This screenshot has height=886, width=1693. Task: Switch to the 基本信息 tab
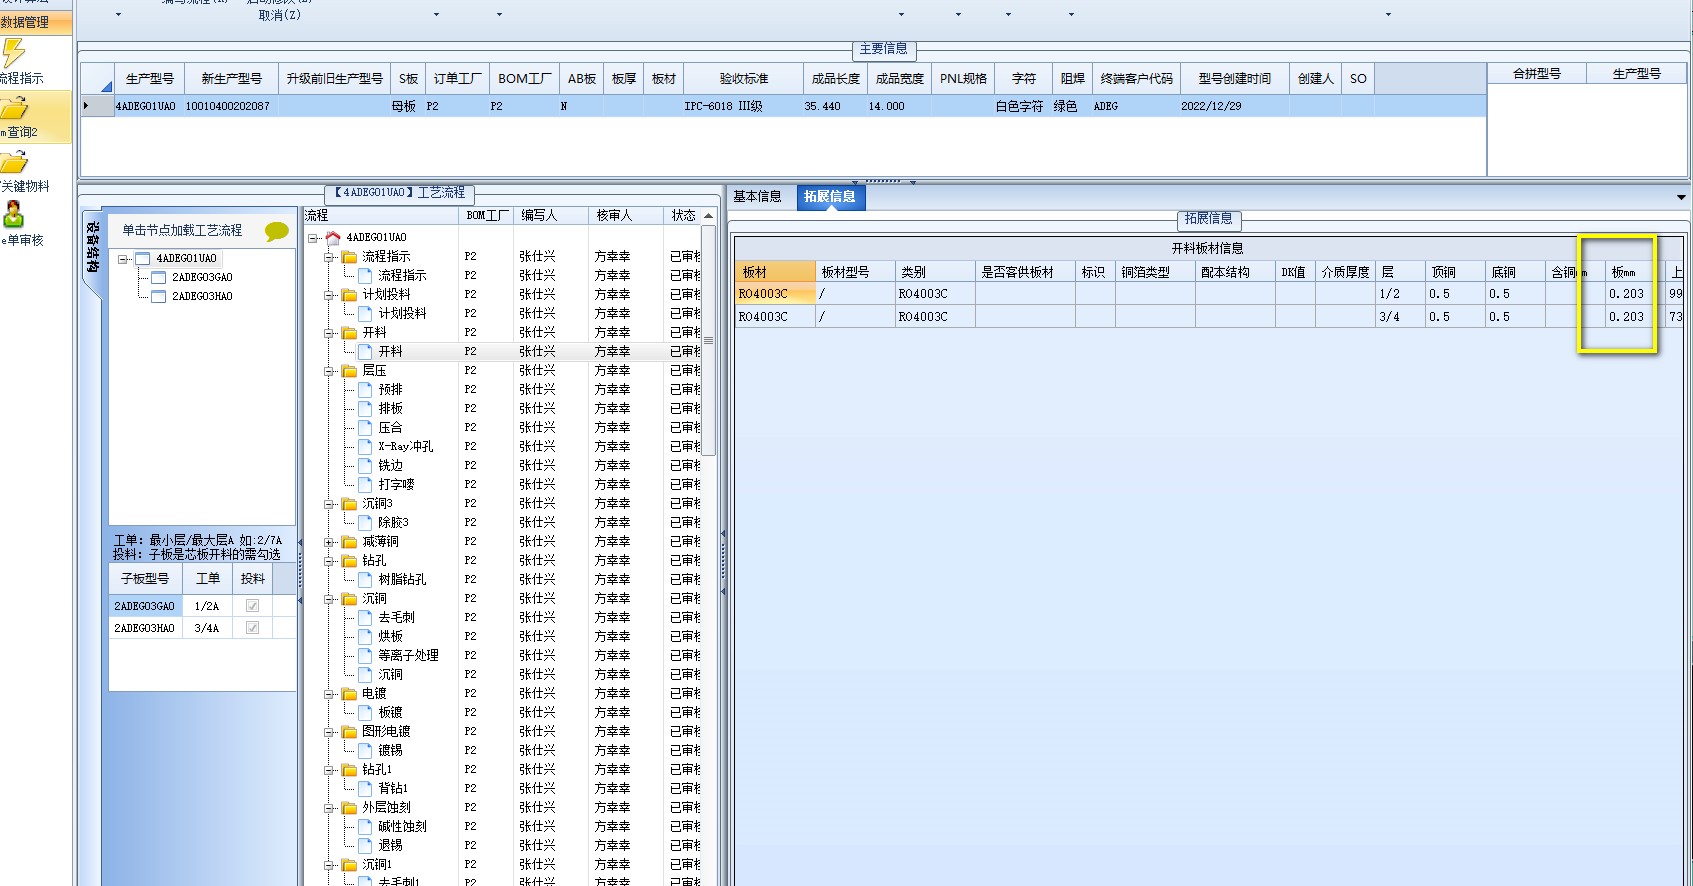757,197
